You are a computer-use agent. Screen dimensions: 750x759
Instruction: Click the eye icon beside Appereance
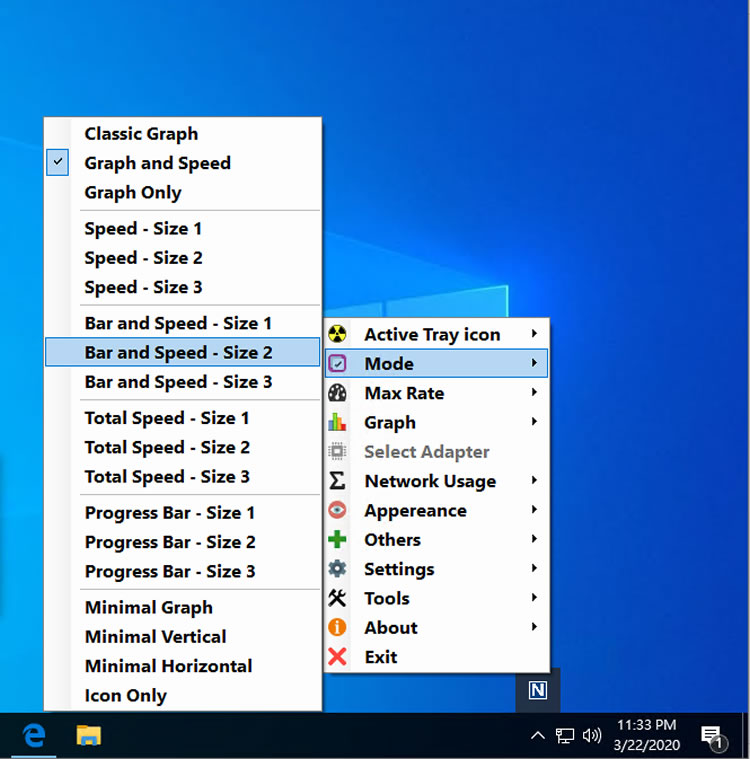(338, 510)
